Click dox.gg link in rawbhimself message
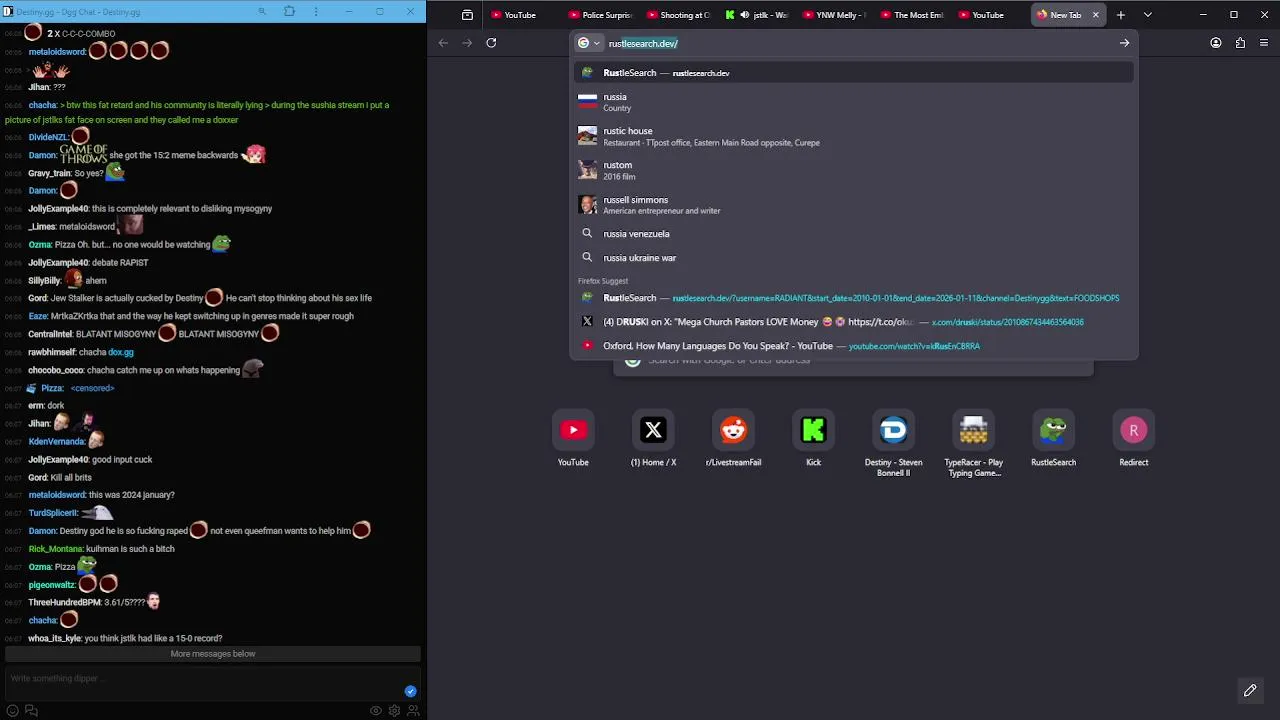This screenshot has height=720, width=1280. click(x=121, y=352)
